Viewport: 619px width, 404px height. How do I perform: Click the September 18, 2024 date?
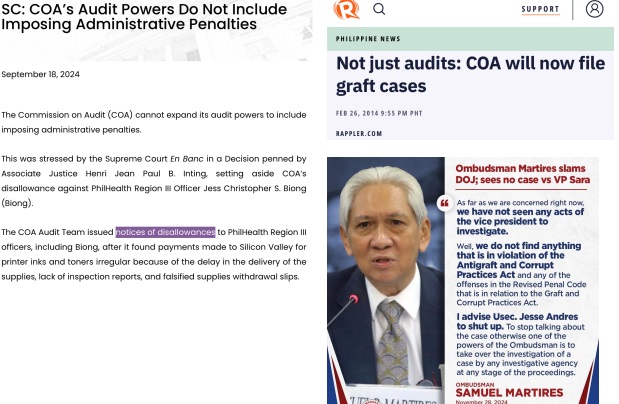pos(40,74)
